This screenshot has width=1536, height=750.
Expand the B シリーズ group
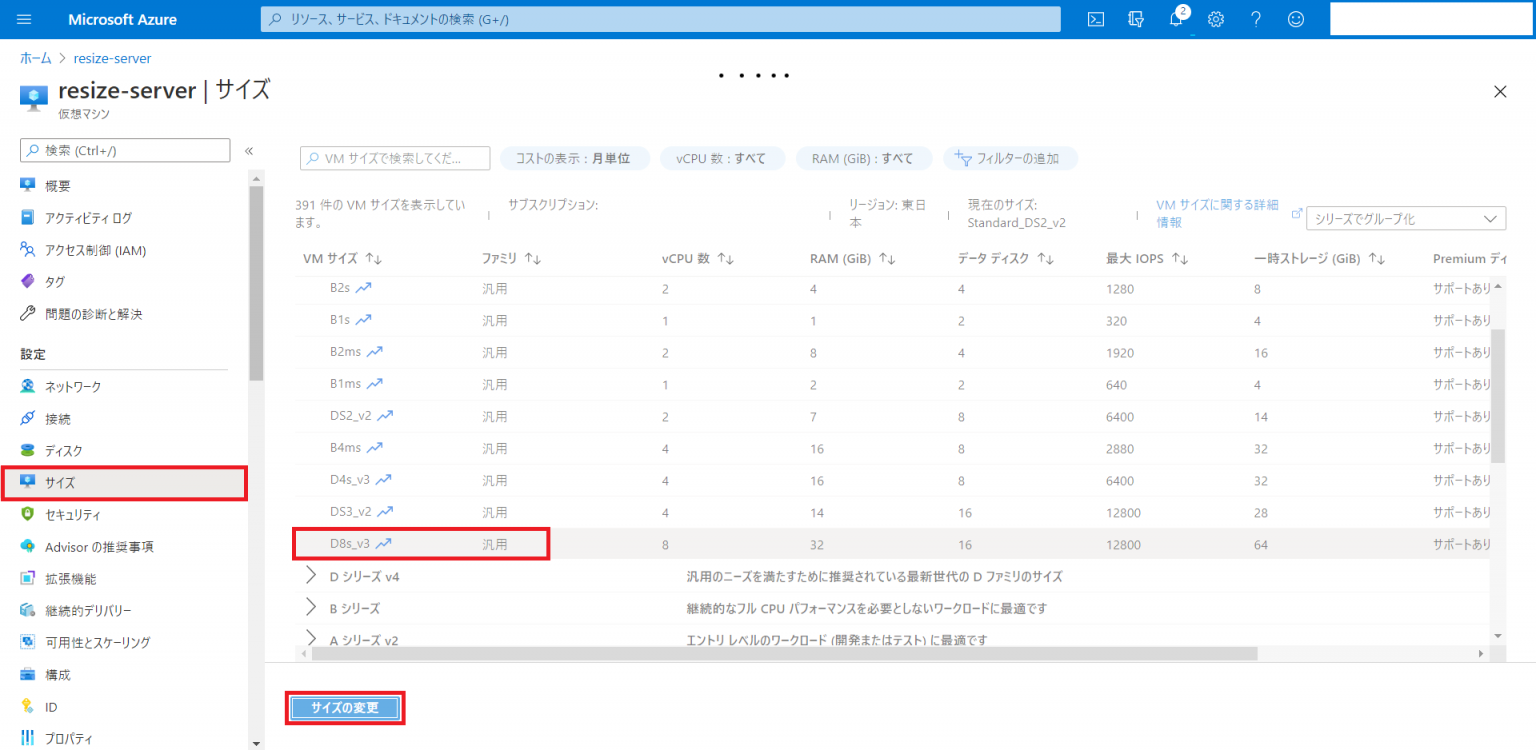point(312,608)
